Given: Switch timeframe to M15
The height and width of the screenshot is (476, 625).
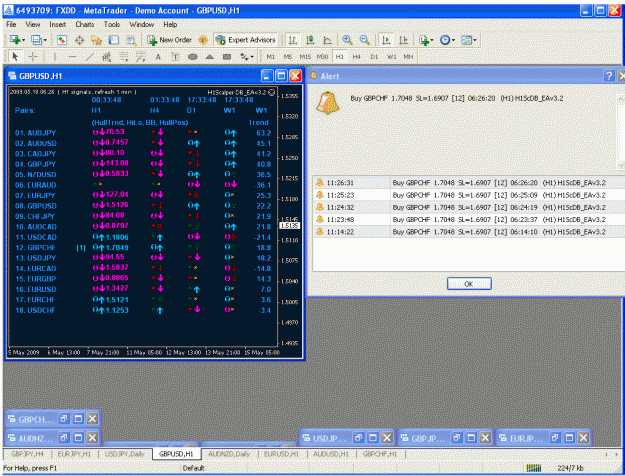Looking at the screenshot, I should pos(305,57).
